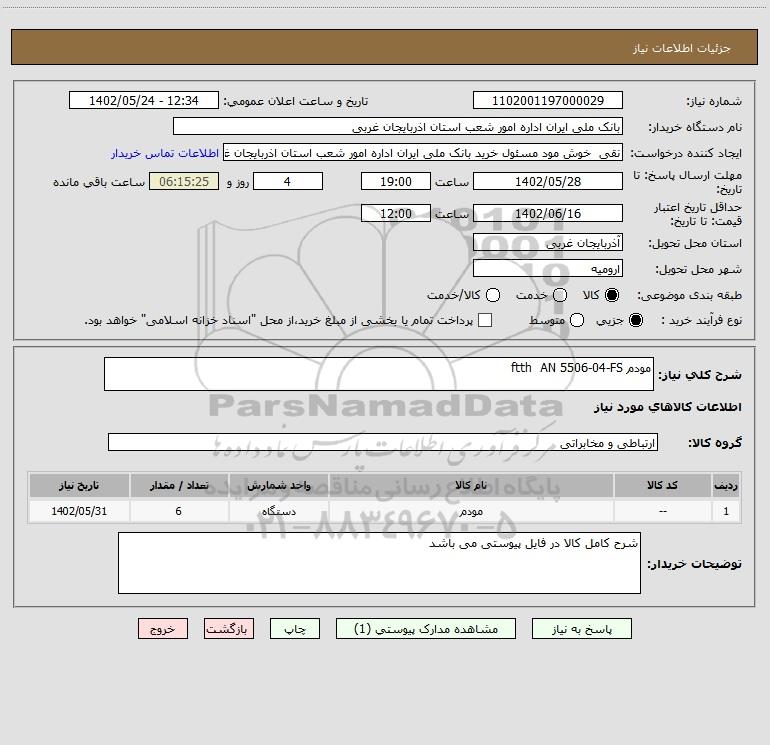Click the buyer notes text area
The width and height of the screenshot is (770, 745).
tap(379, 563)
